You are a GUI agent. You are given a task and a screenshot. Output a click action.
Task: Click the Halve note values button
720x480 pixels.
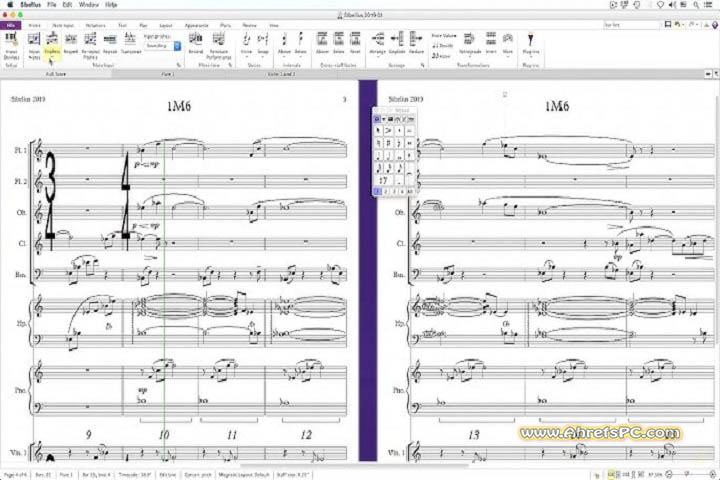point(441,56)
